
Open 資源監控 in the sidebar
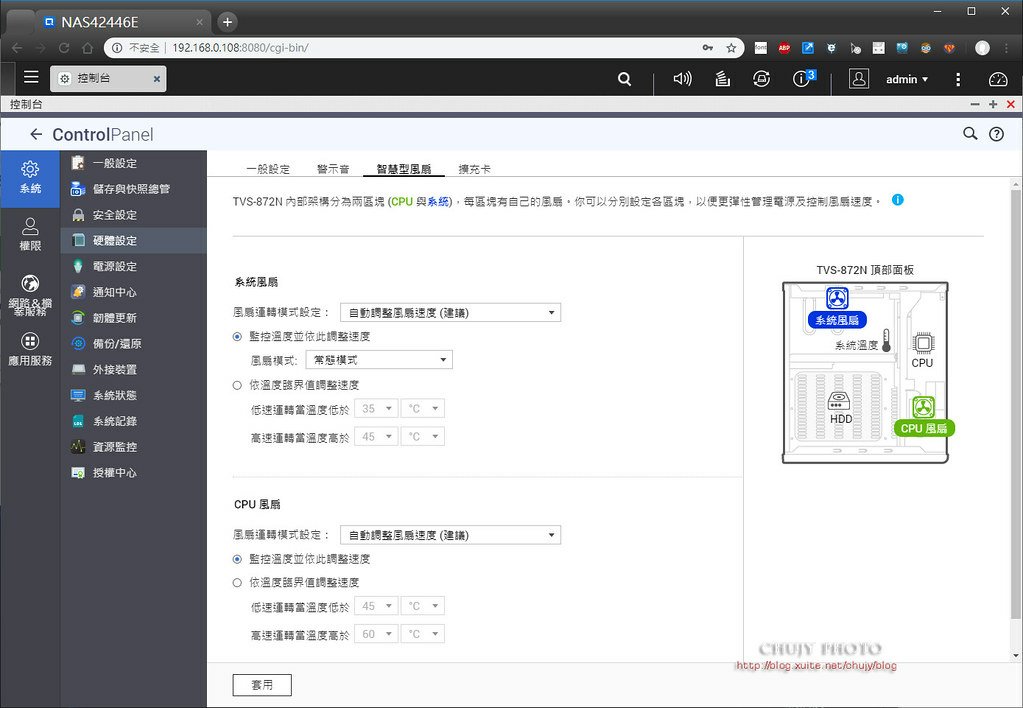point(134,446)
